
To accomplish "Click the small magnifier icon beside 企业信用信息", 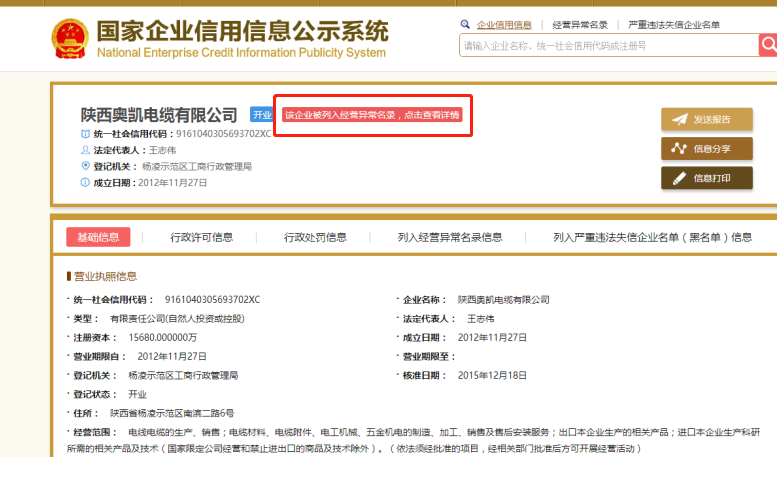I will click(x=465, y=24).
